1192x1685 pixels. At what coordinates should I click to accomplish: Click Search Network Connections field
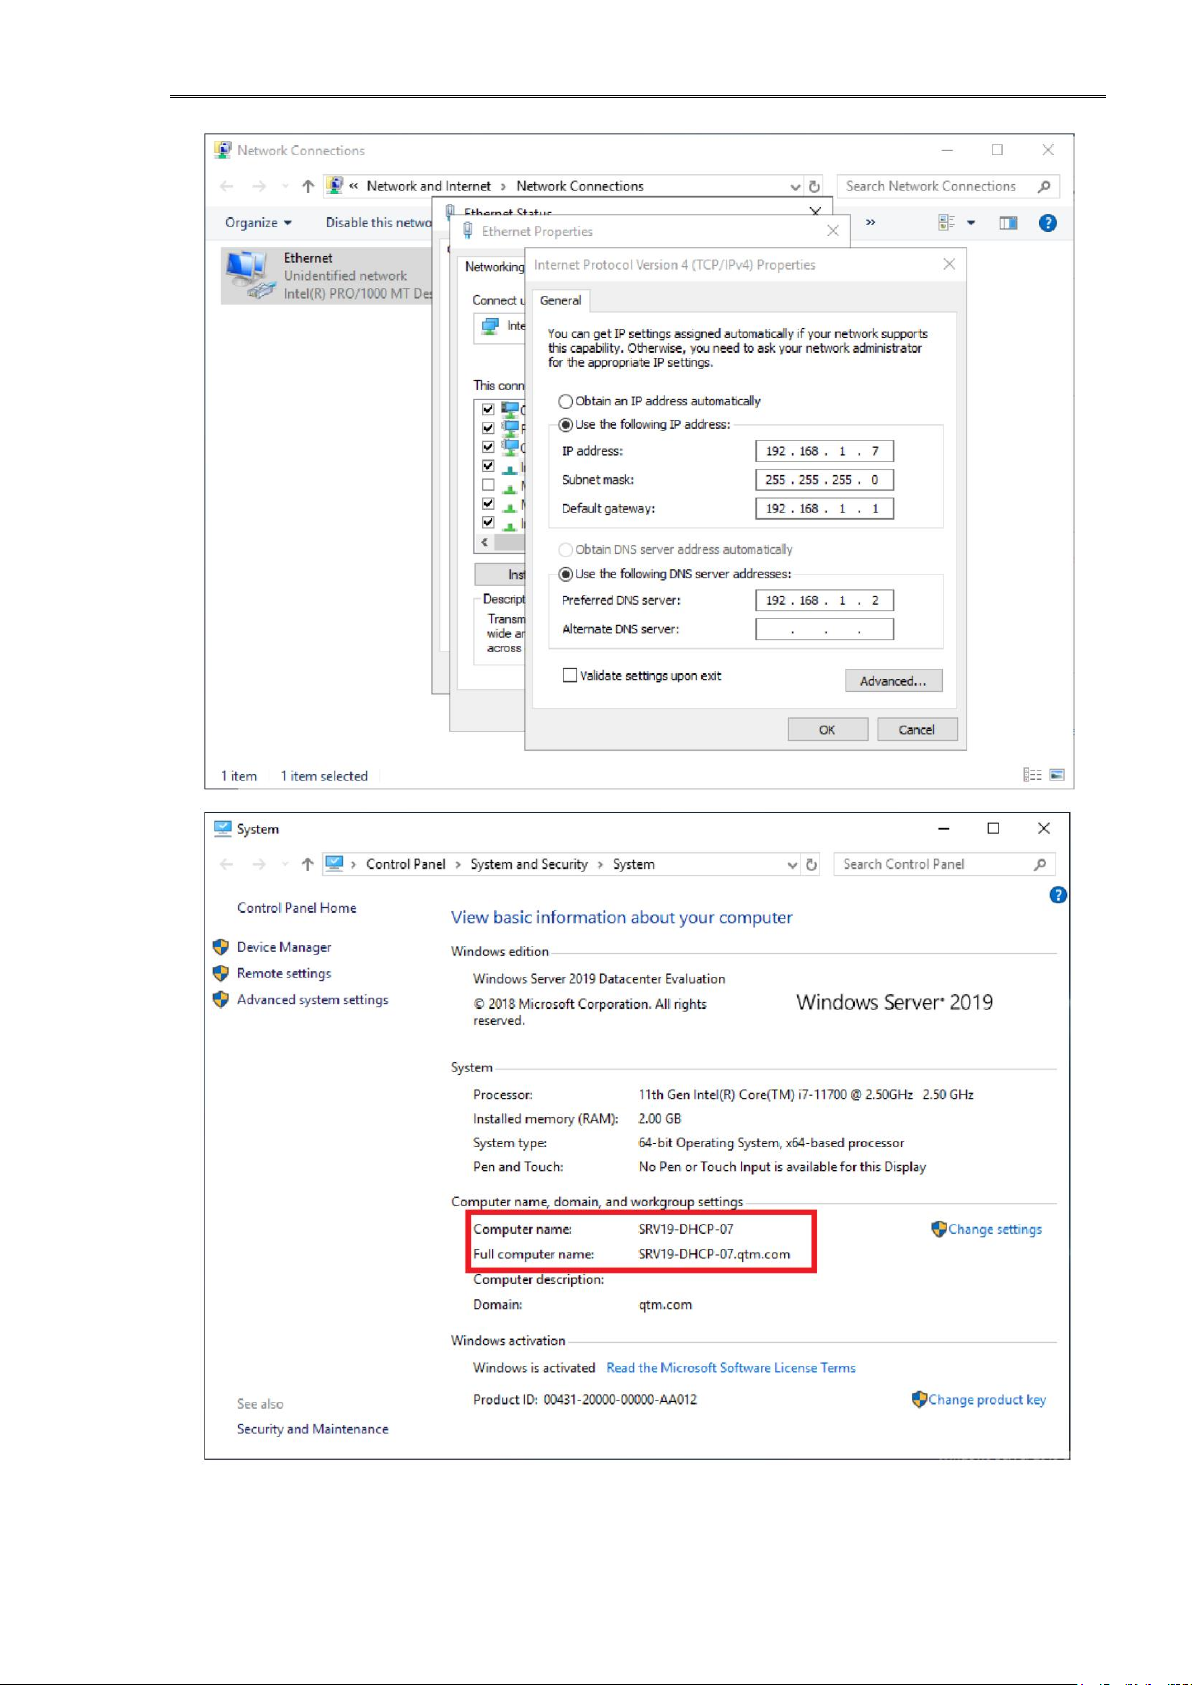[948, 186]
